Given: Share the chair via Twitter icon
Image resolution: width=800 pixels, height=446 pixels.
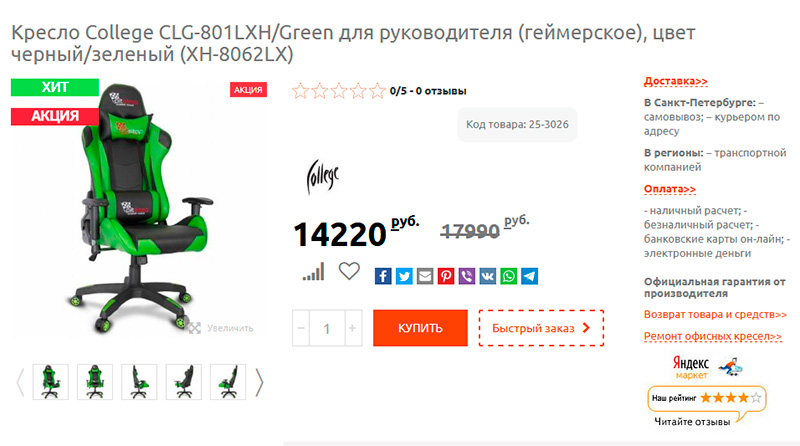Looking at the screenshot, I should click(x=404, y=276).
